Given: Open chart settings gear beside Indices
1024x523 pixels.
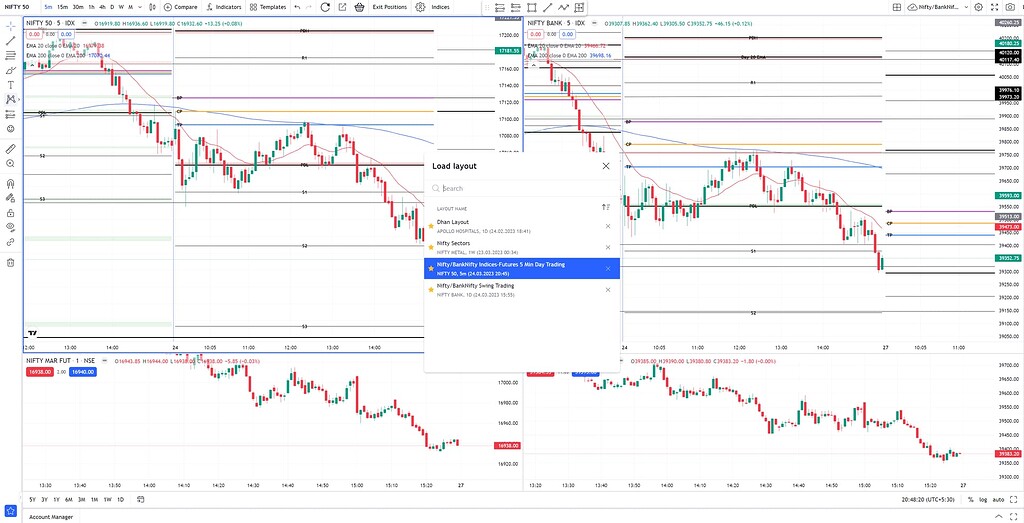Looking at the screenshot, I should tap(420, 7).
